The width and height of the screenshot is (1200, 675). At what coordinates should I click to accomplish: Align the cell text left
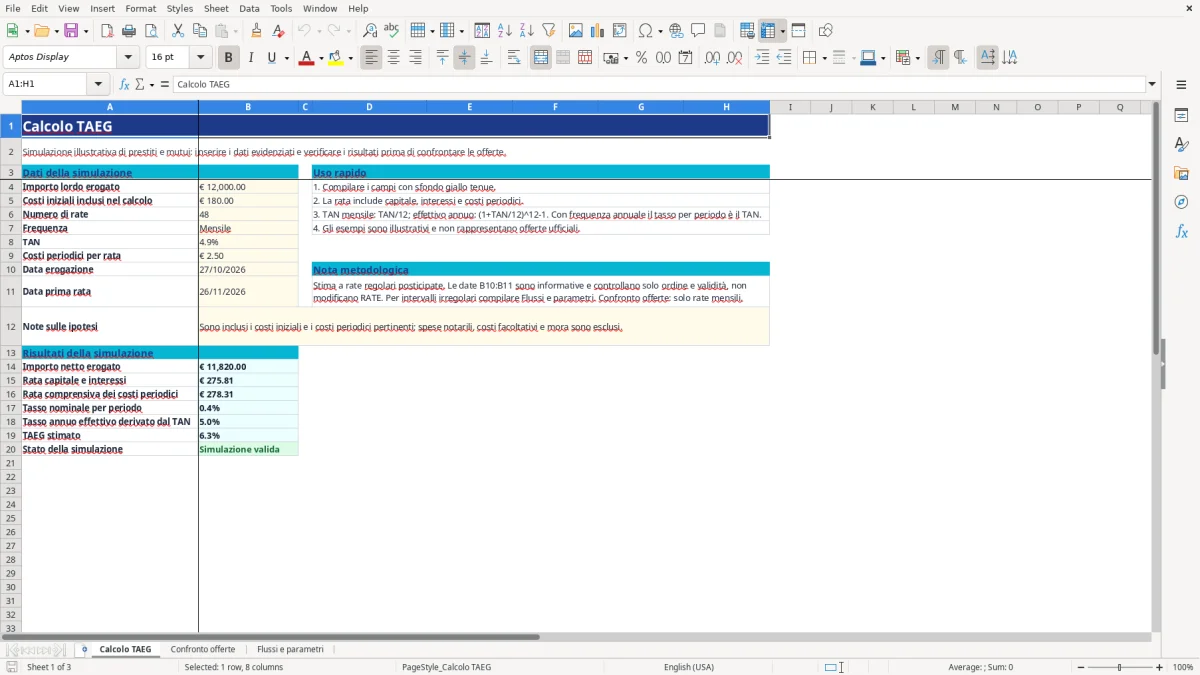coord(372,58)
